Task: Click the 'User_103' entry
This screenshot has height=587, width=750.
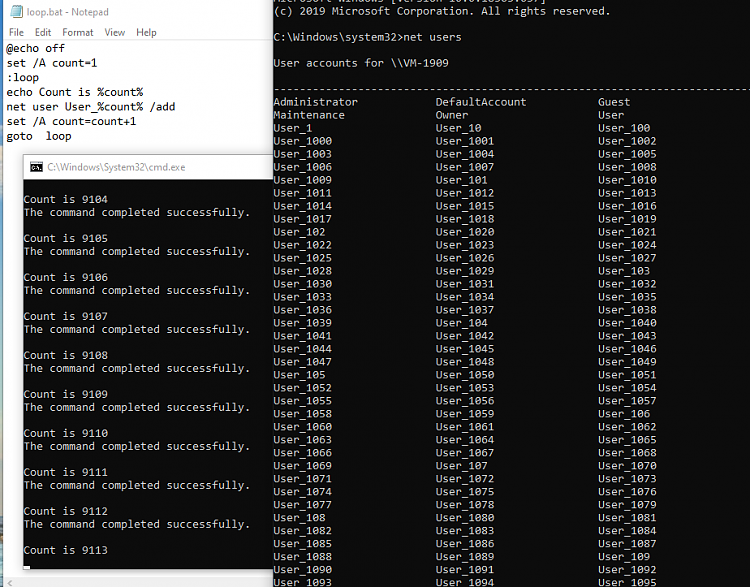Action: pos(624,271)
